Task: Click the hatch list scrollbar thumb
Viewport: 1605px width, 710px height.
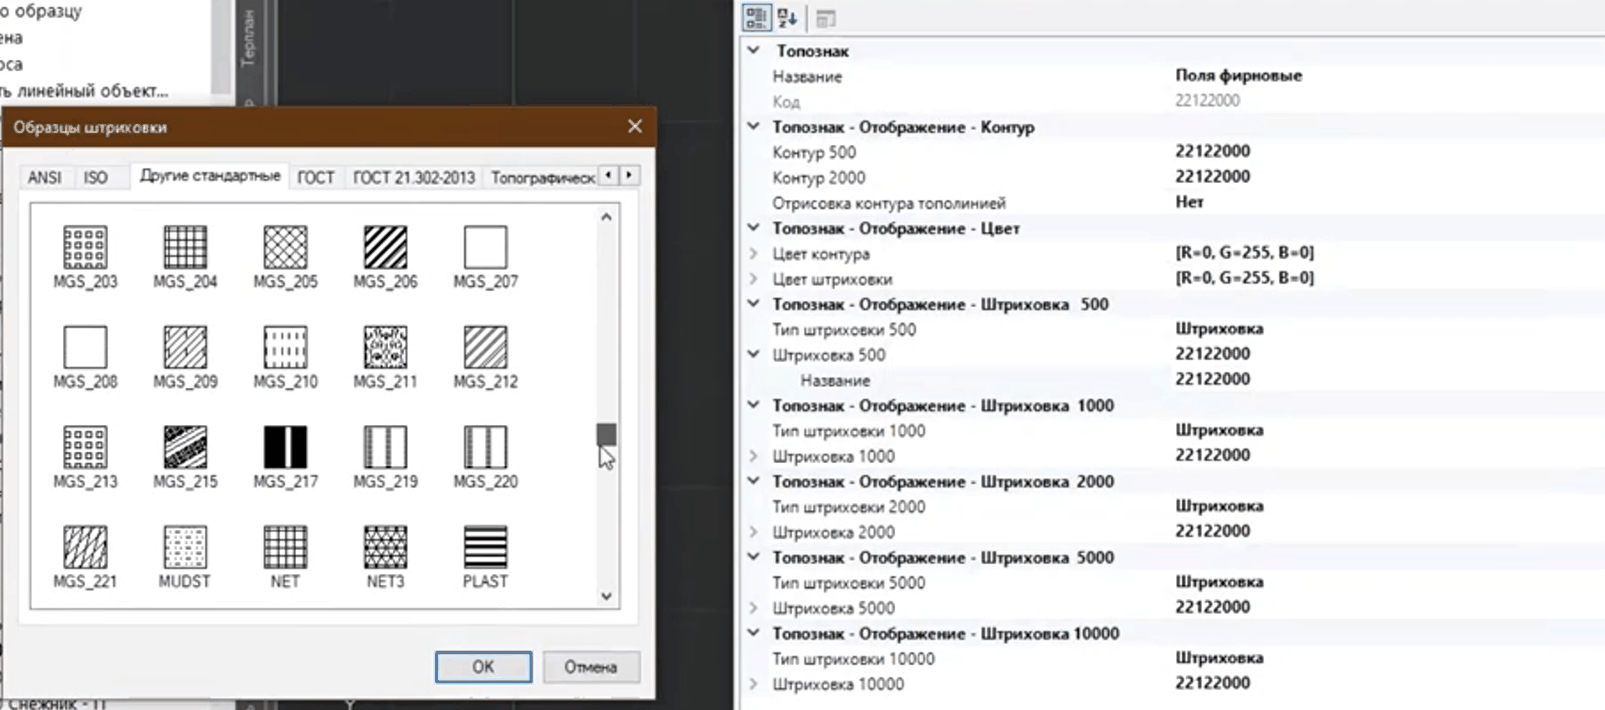Action: point(606,434)
